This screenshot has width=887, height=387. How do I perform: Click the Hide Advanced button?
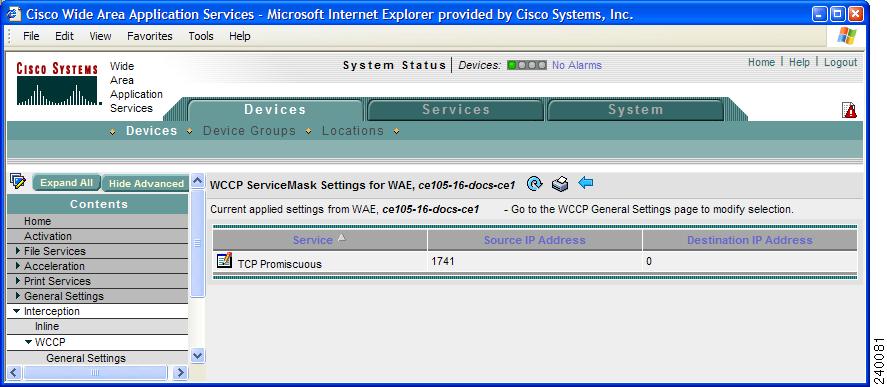pyautogui.click(x=146, y=183)
